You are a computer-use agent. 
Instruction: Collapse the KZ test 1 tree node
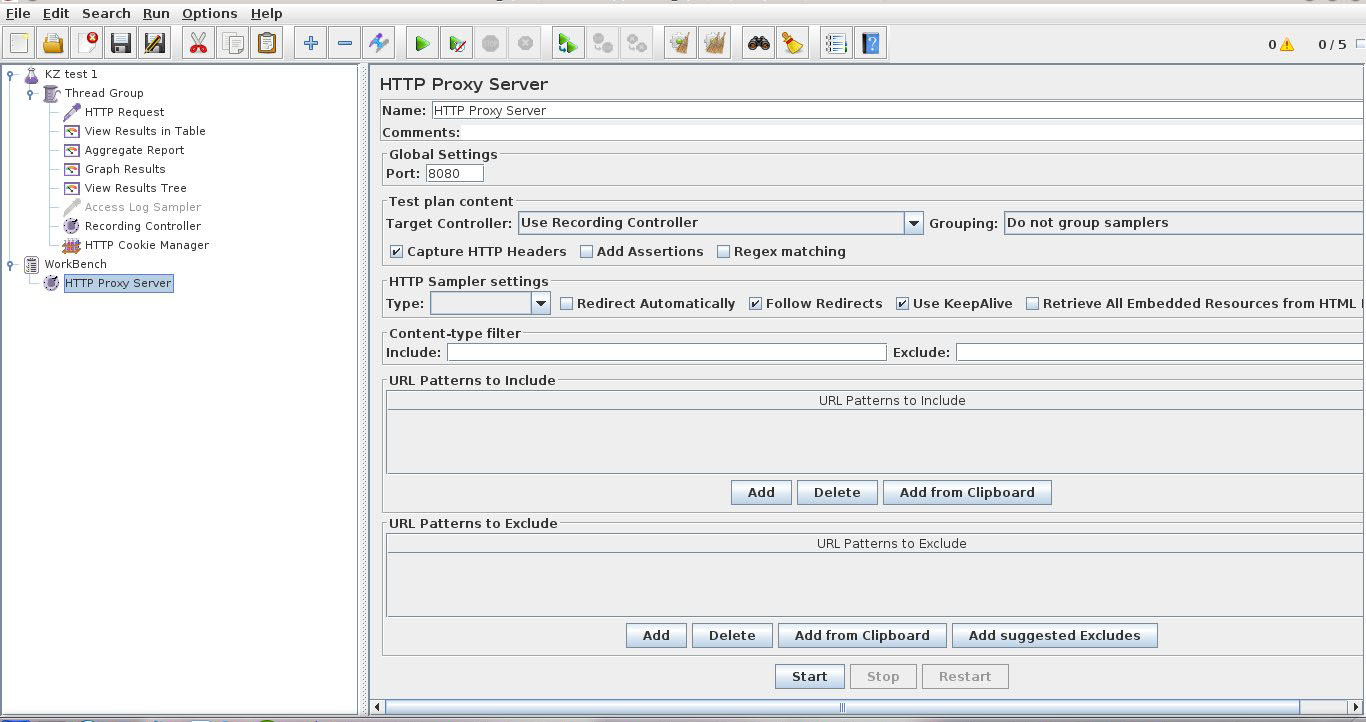click(x=10, y=74)
